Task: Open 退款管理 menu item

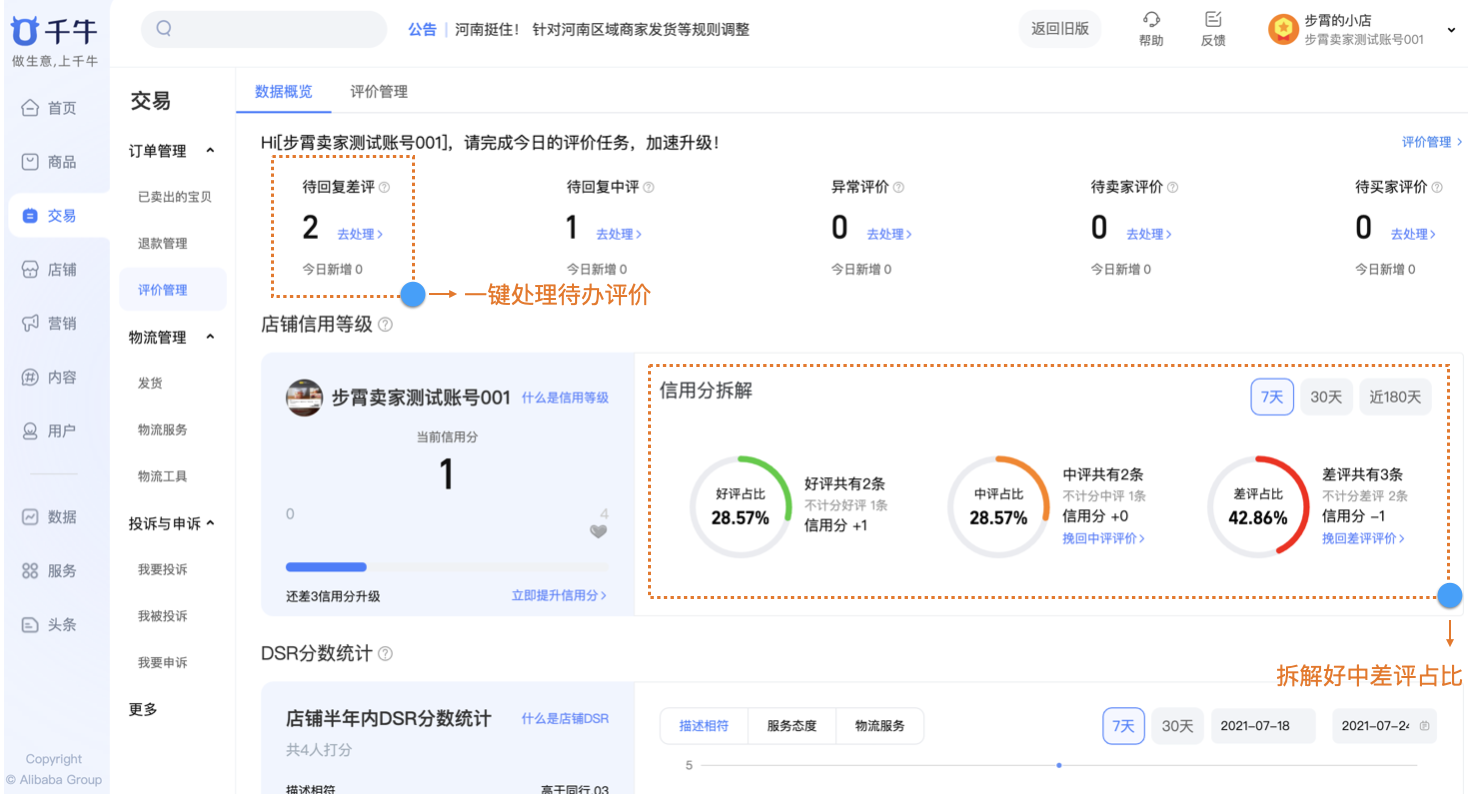Action: click(163, 243)
